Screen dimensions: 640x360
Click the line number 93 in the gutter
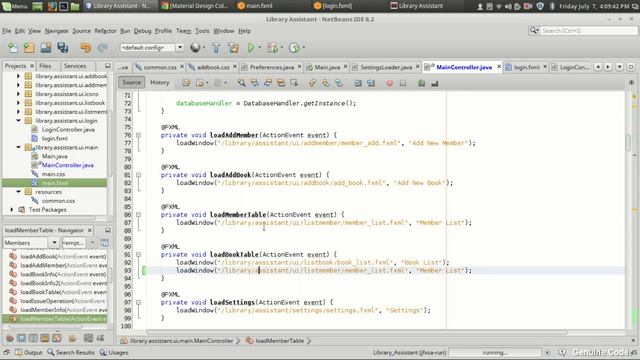point(127,270)
